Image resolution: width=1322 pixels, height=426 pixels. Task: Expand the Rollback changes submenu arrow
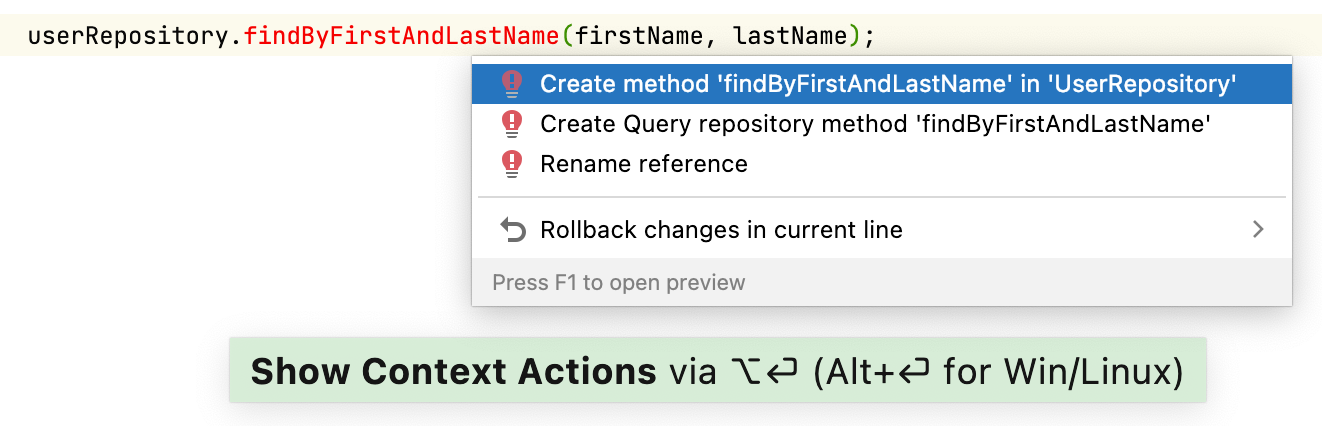(1258, 230)
